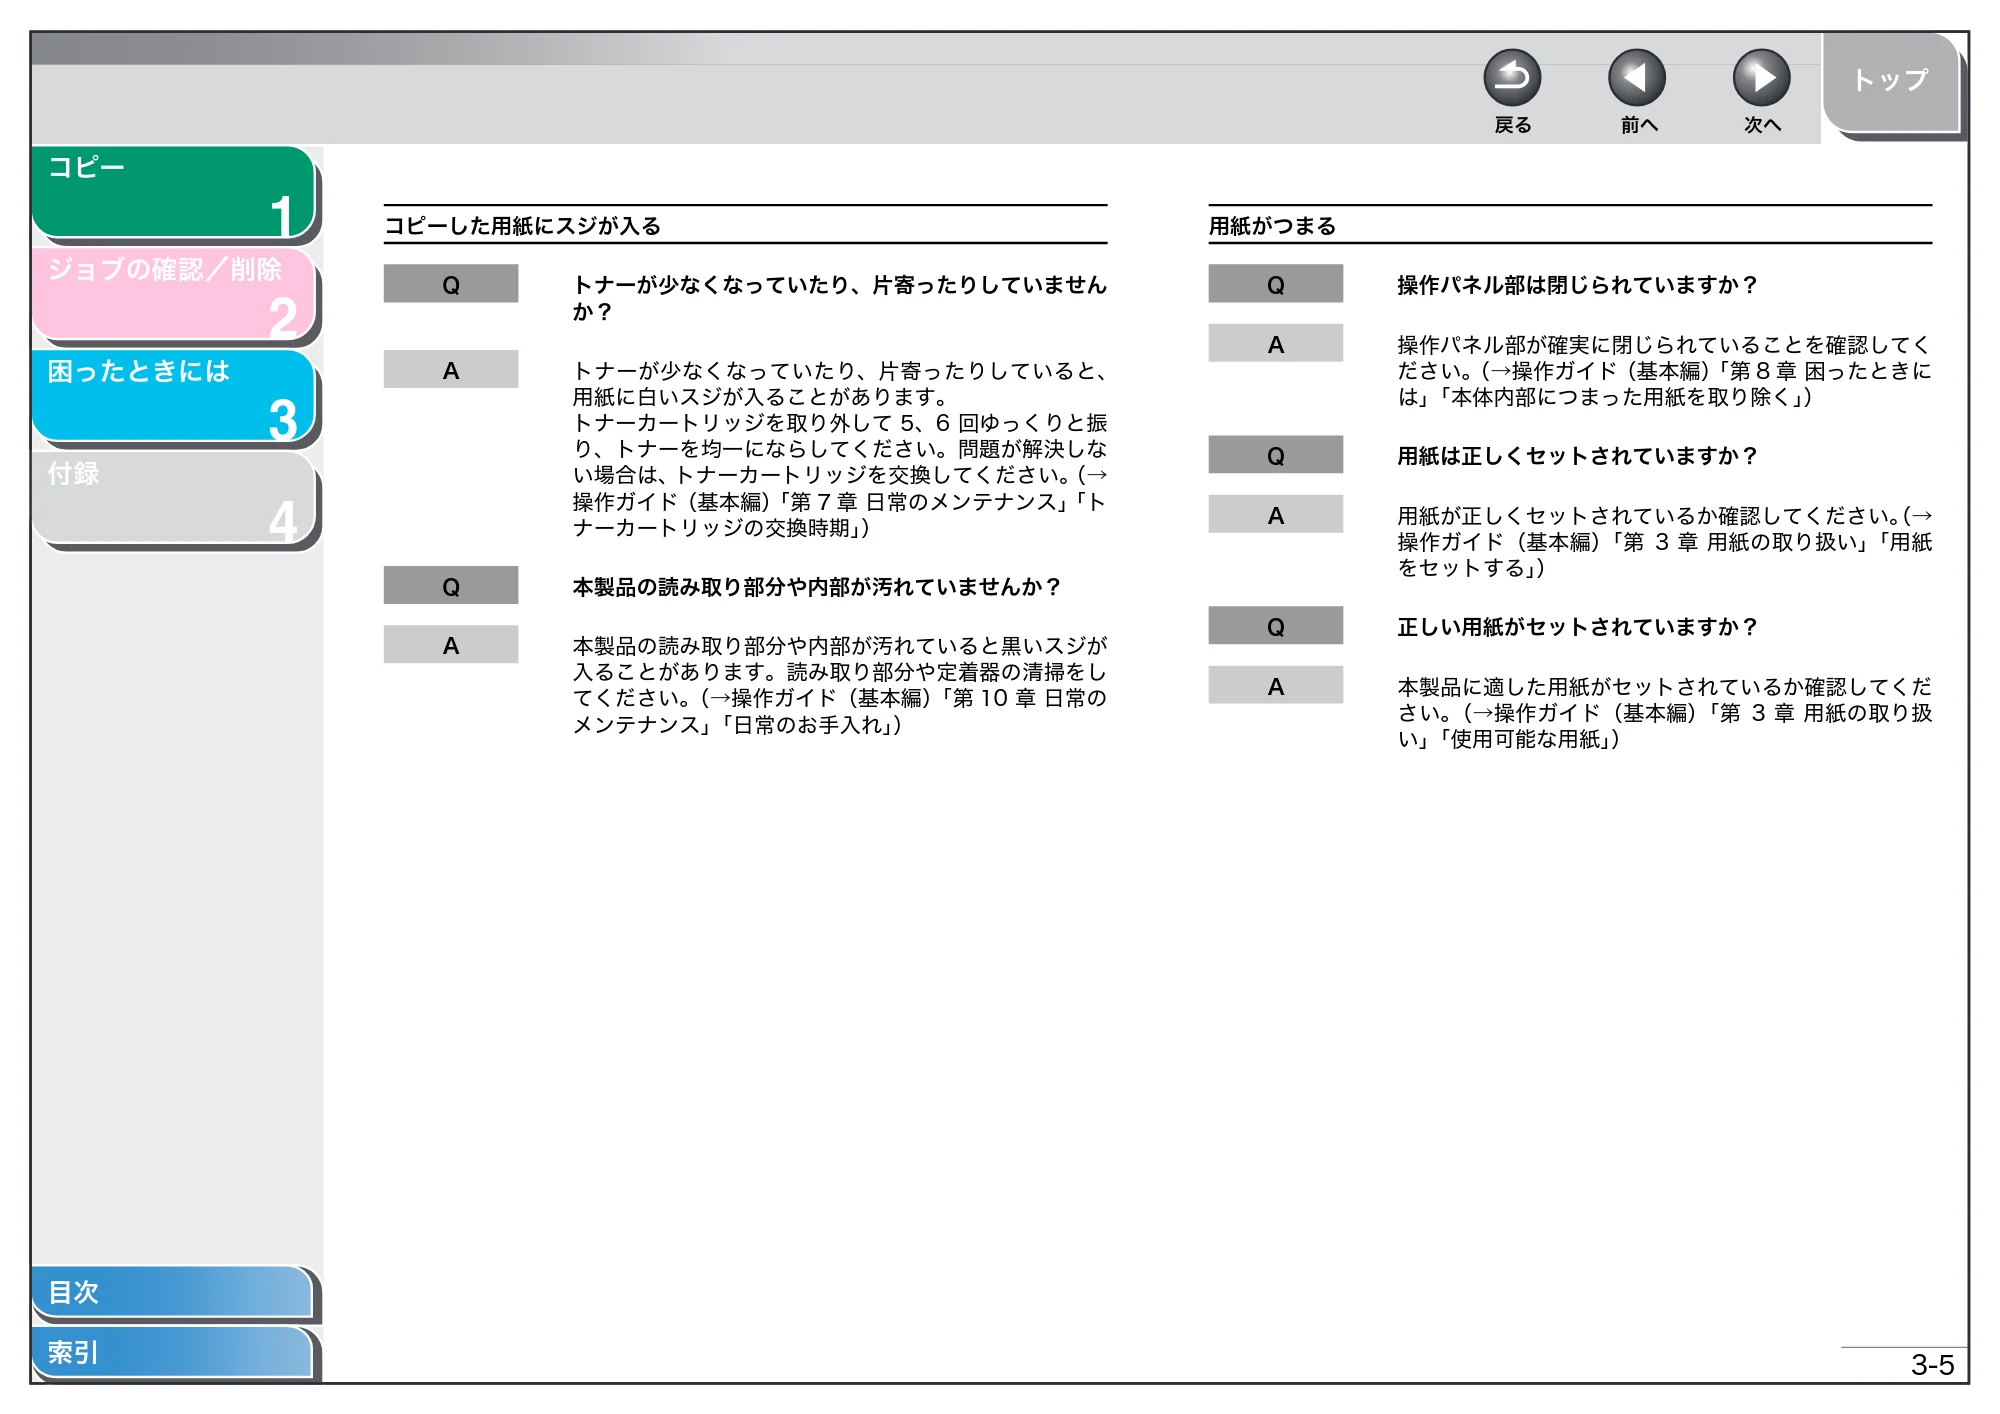Click reference 第 8 章 困ったときには
Viewport: 2000px width, 1414px height.
pyautogui.click(x=1664, y=384)
